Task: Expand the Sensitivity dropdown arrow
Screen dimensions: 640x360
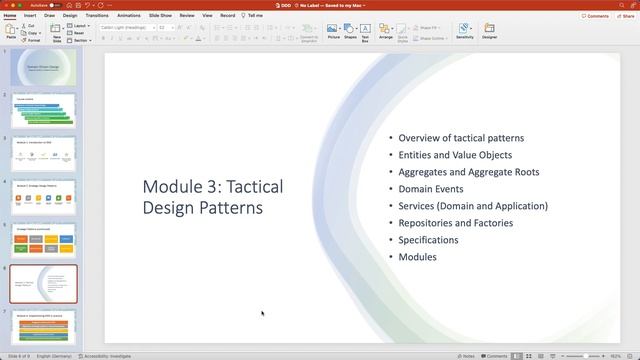Action: tap(471, 29)
